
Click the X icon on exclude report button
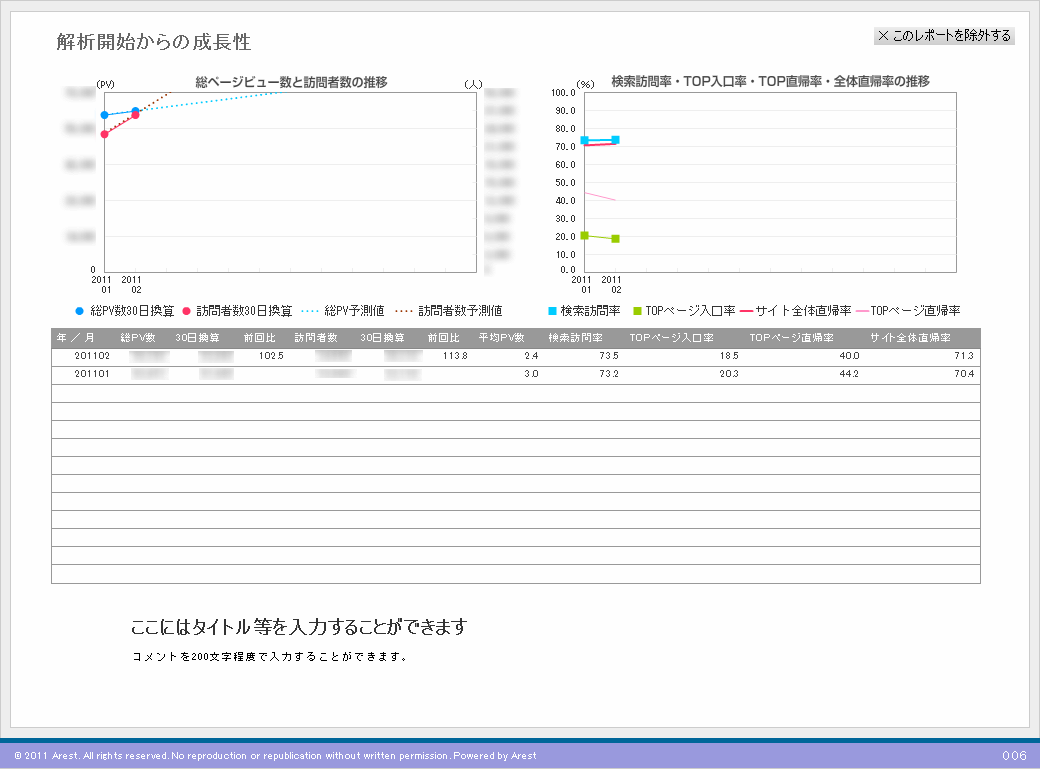coord(883,36)
